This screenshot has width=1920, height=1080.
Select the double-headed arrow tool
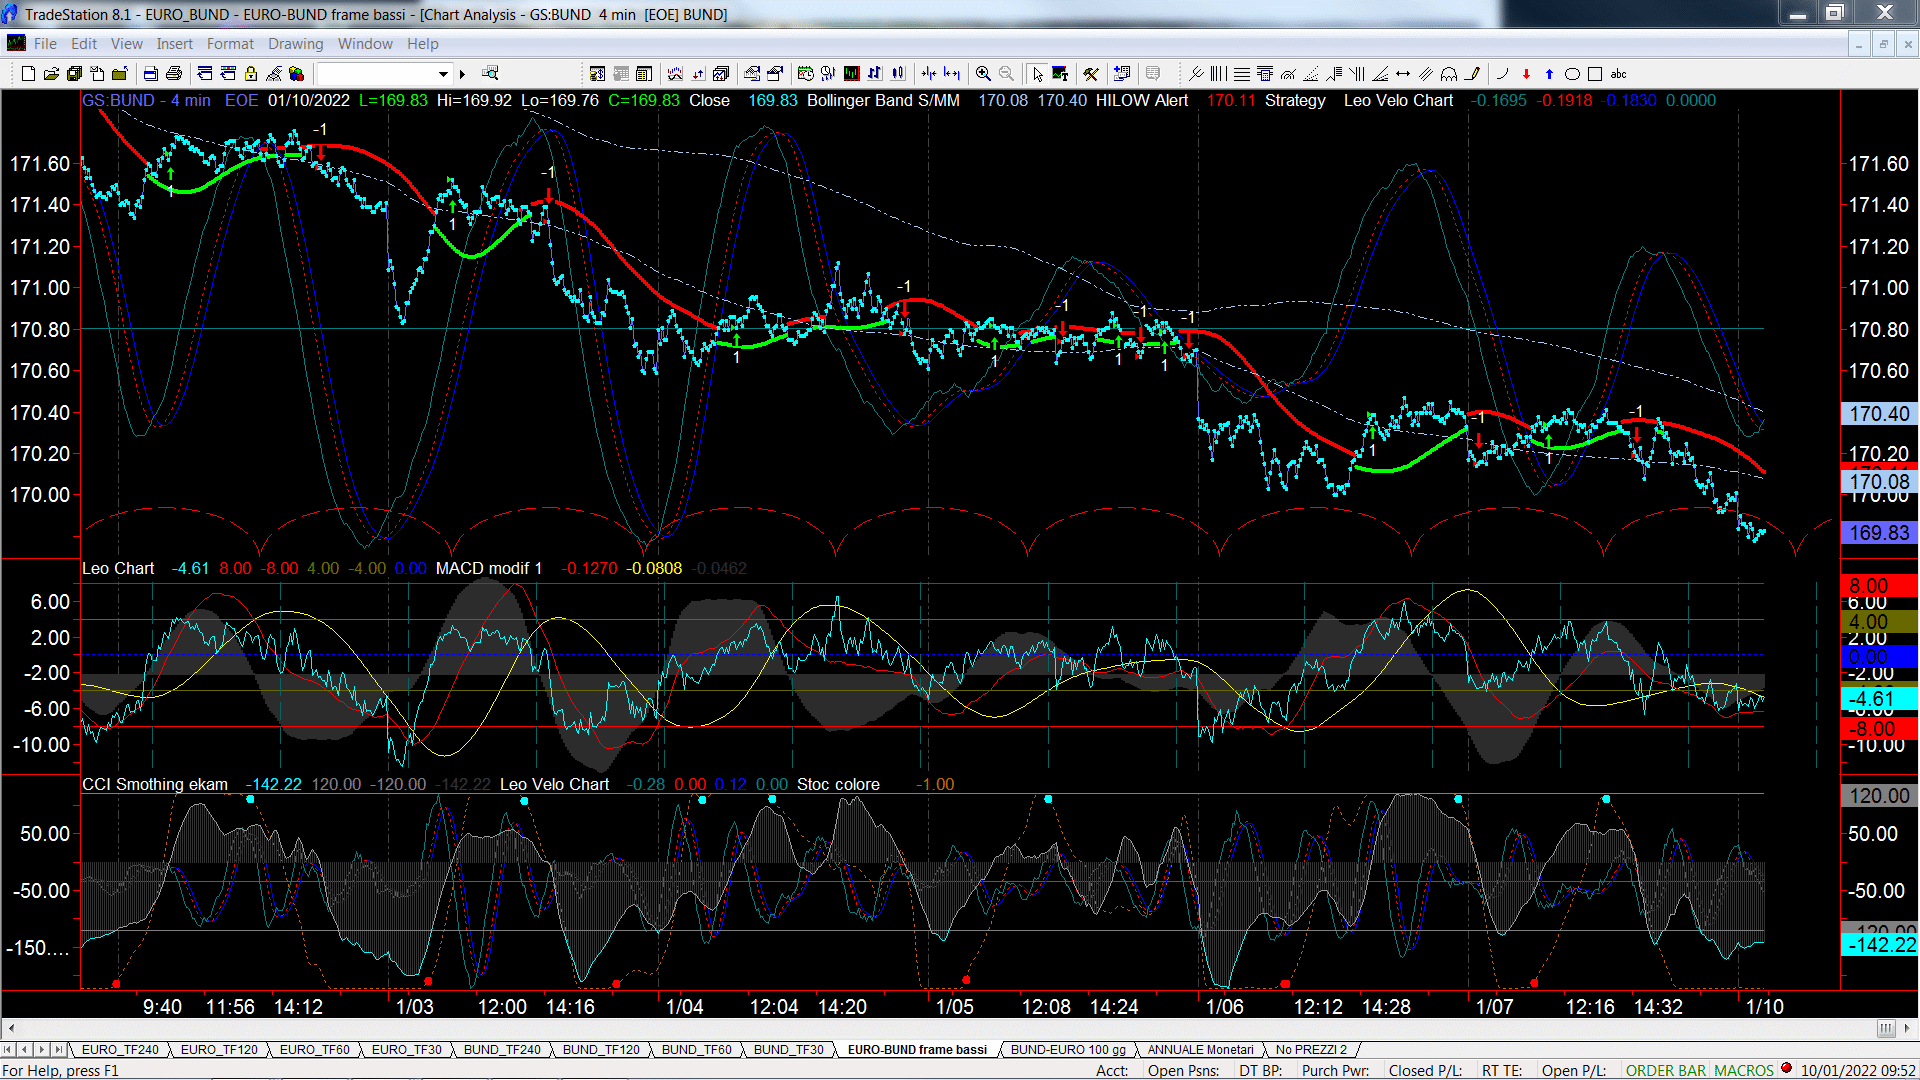[1402, 74]
